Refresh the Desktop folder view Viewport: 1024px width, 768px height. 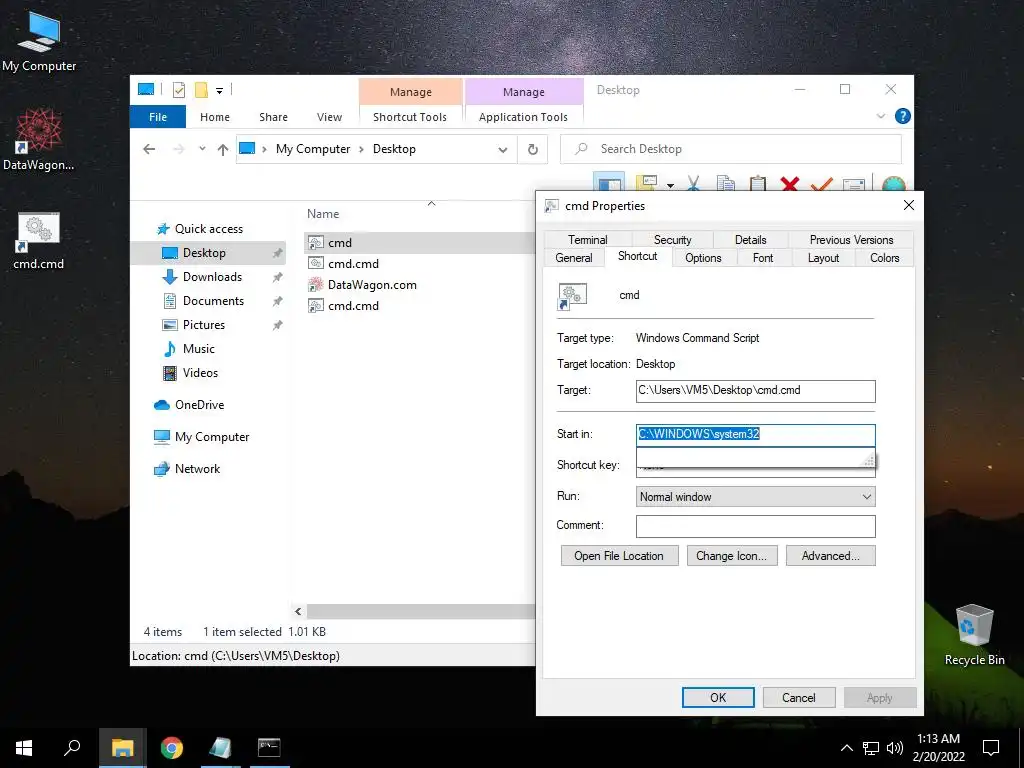533,150
